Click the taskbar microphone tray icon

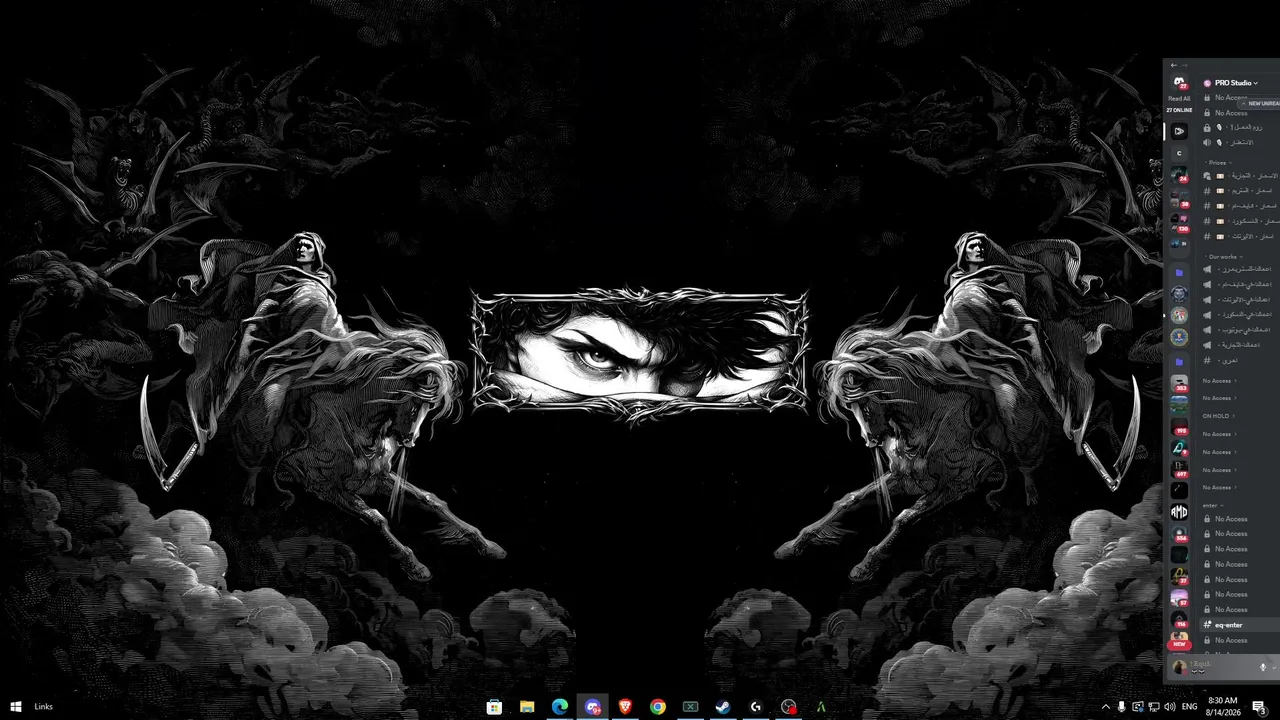click(1121, 707)
